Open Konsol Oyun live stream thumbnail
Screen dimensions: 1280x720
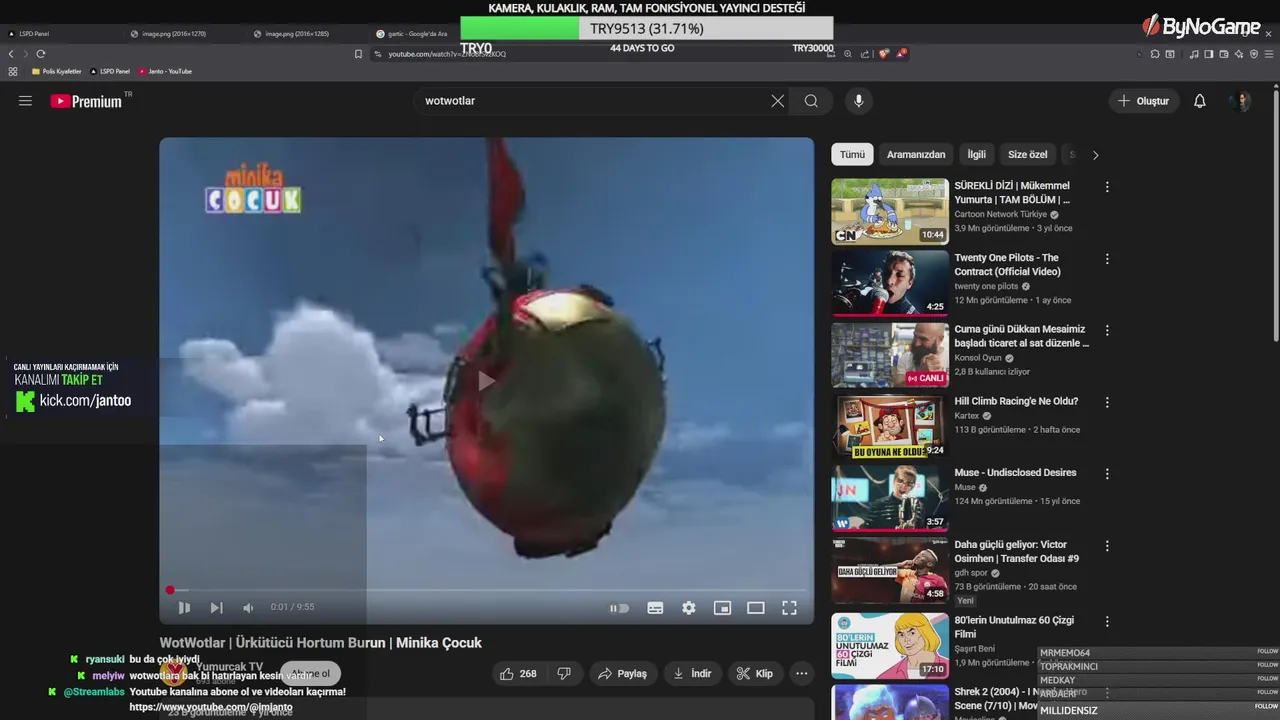pyautogui.click(x=890, y=354)
